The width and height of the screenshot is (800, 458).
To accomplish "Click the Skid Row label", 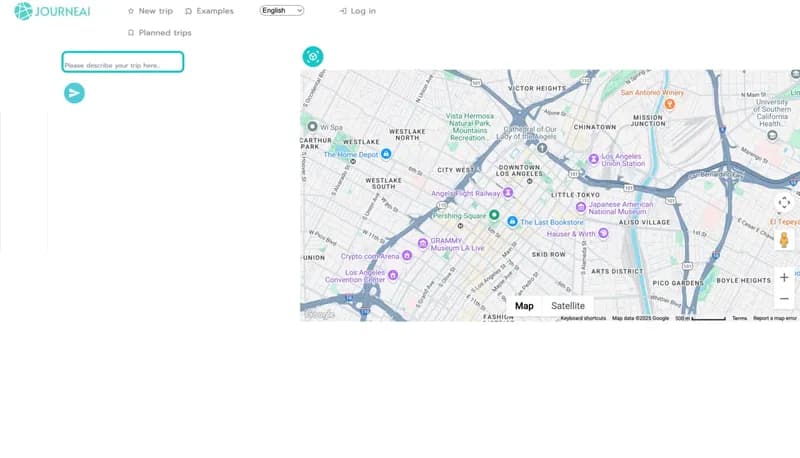I will coord(548,254).
